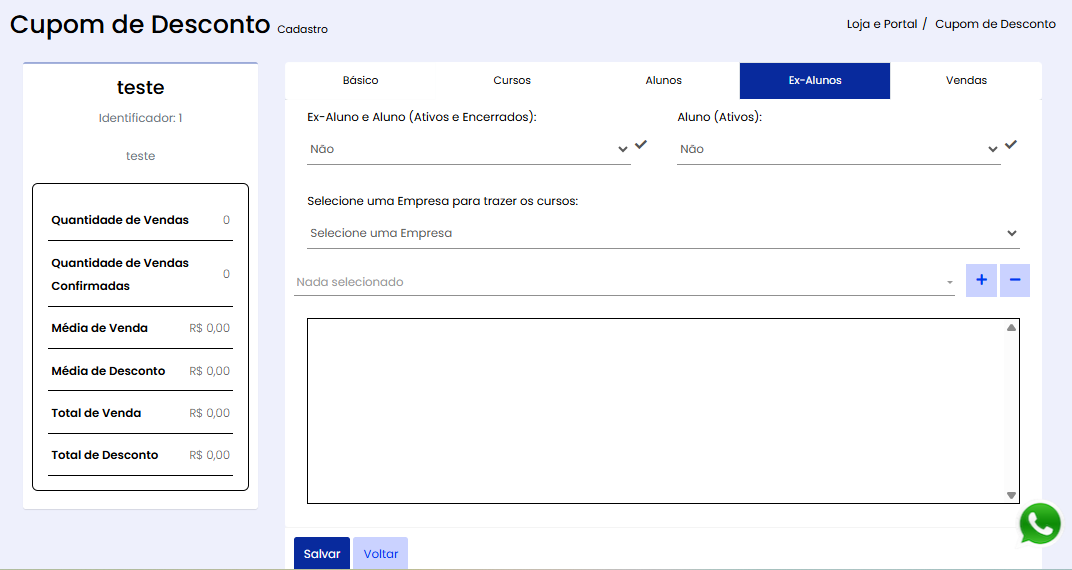Click inside the empty selected courses list box
The width and height of the screenshot is (1072, 570).
point(655,410)
